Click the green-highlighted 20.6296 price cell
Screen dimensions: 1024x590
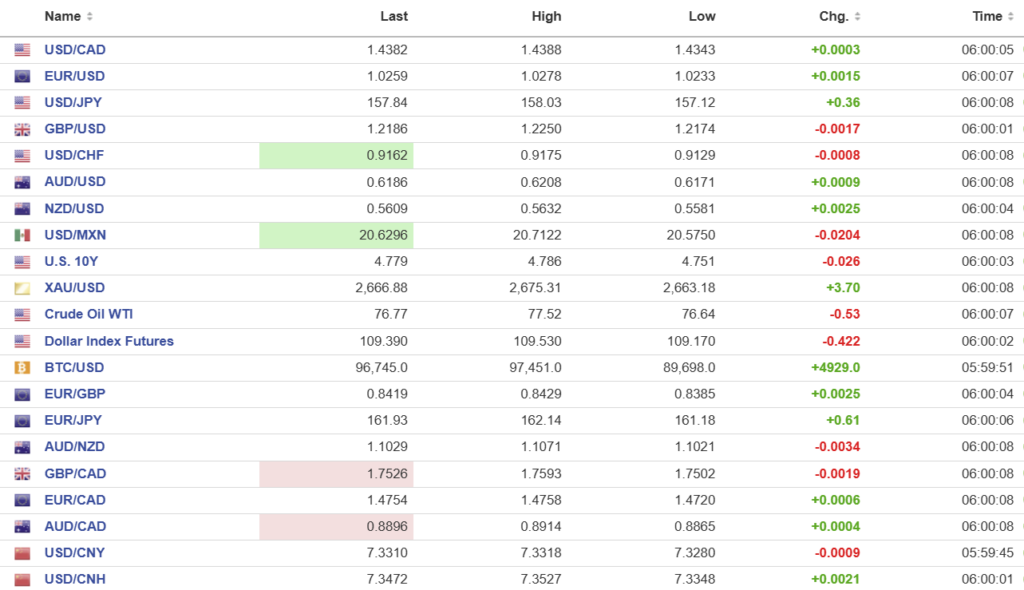[x=336, y=235]
